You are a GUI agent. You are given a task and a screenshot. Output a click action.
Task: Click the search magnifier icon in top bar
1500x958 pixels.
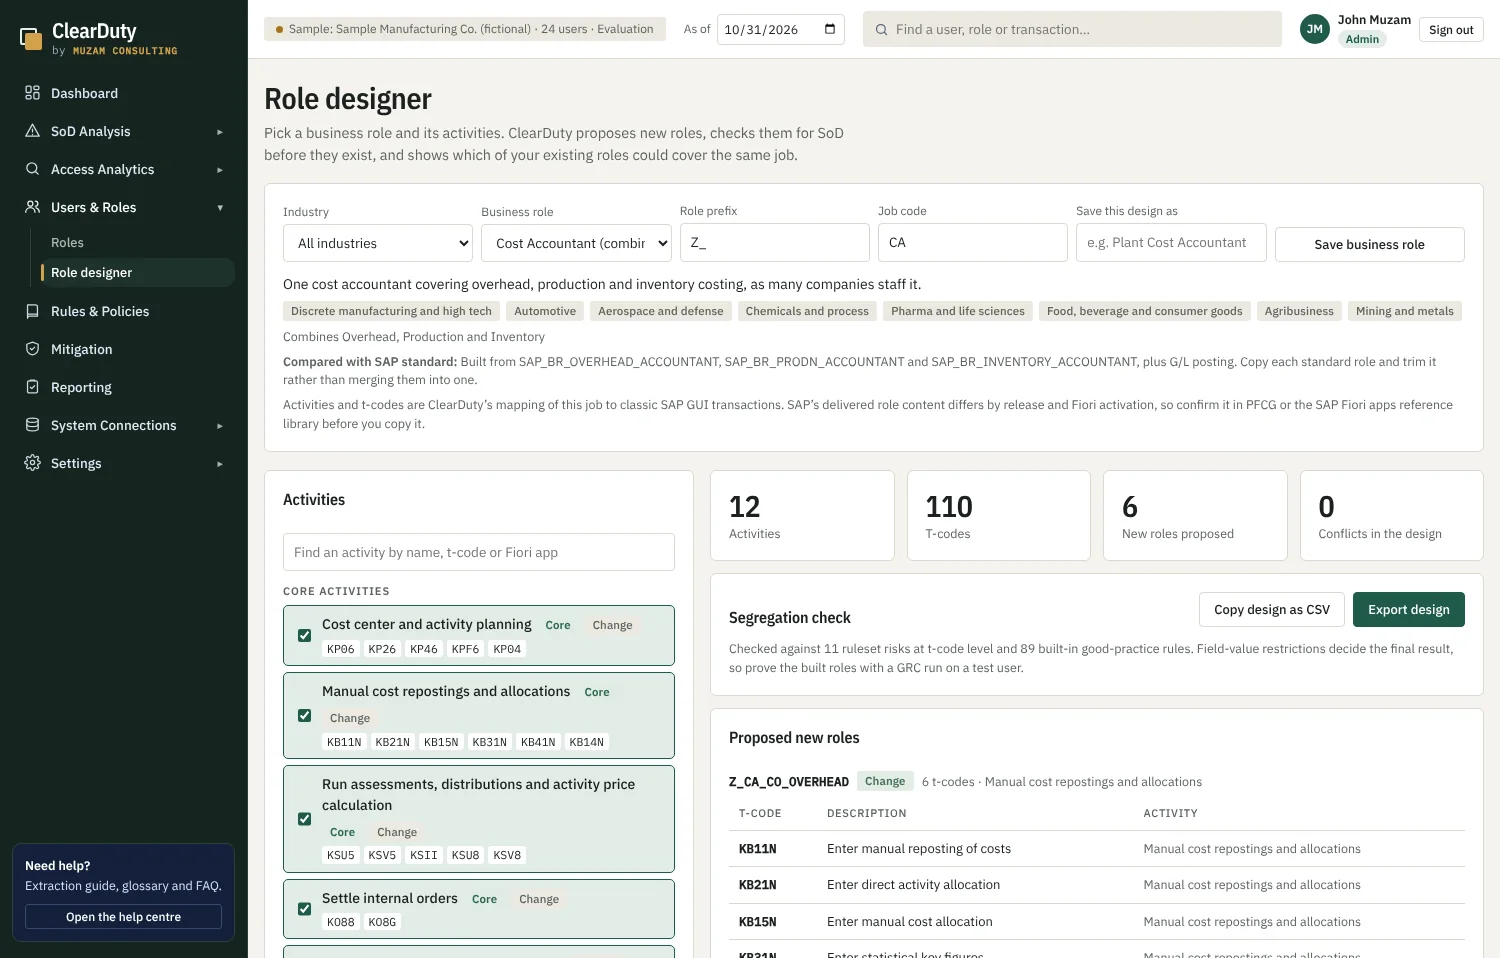point(881,30)
